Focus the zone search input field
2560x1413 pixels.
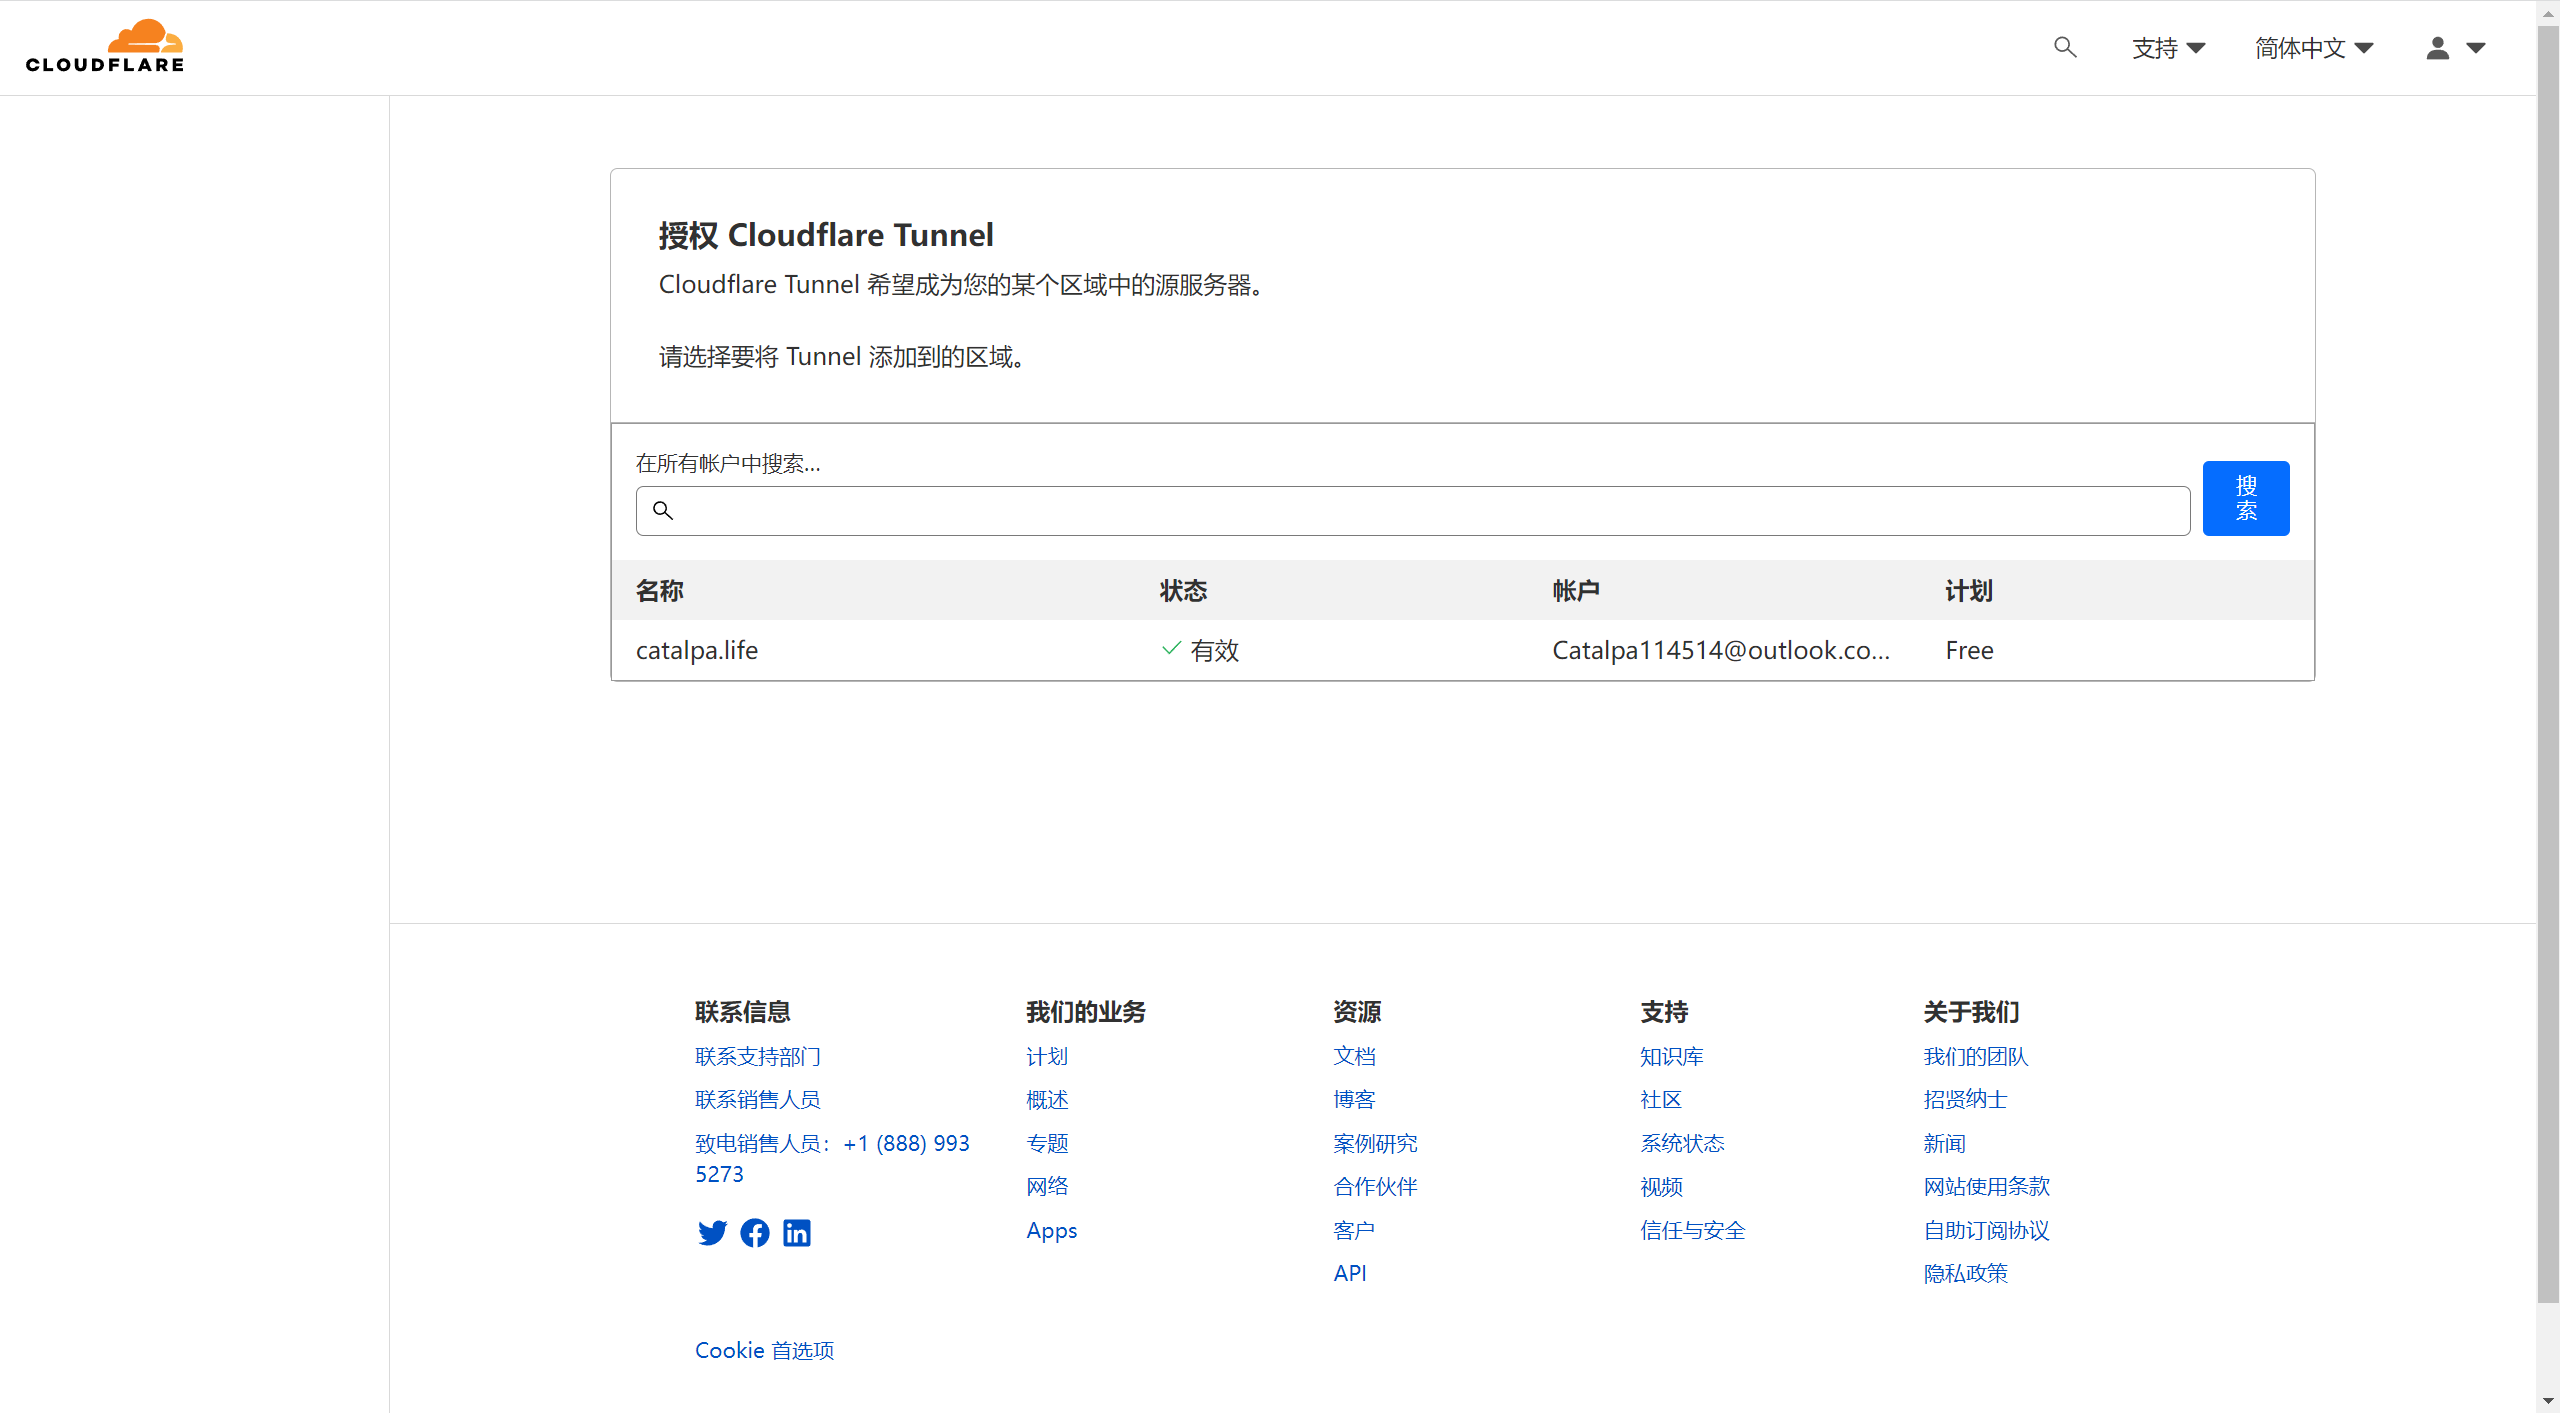(1413, 511)
